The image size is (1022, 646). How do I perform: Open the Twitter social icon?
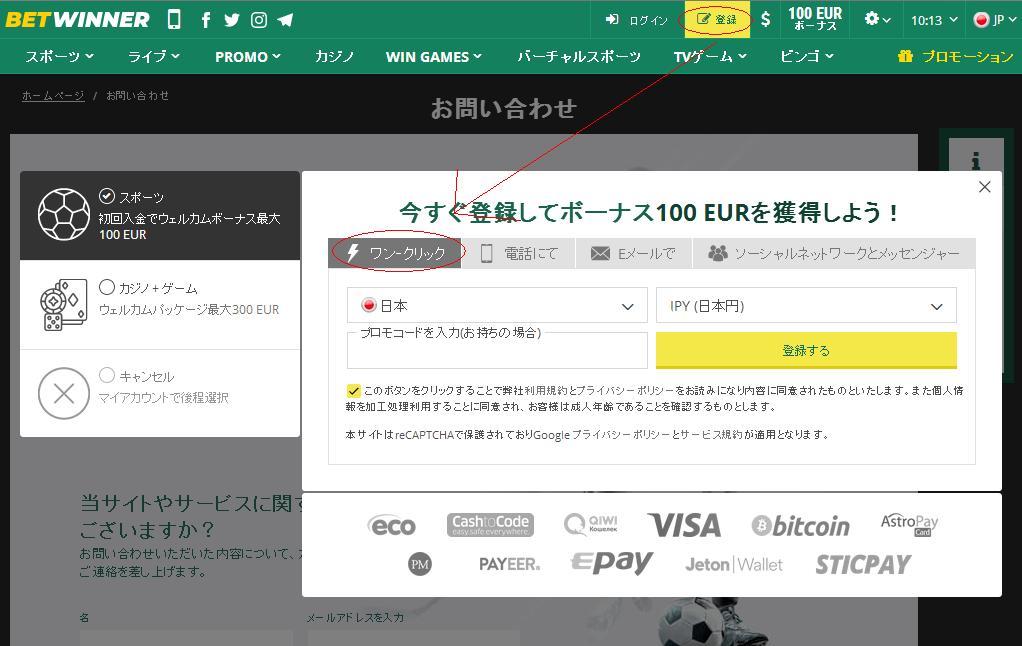tap(232, 20)
